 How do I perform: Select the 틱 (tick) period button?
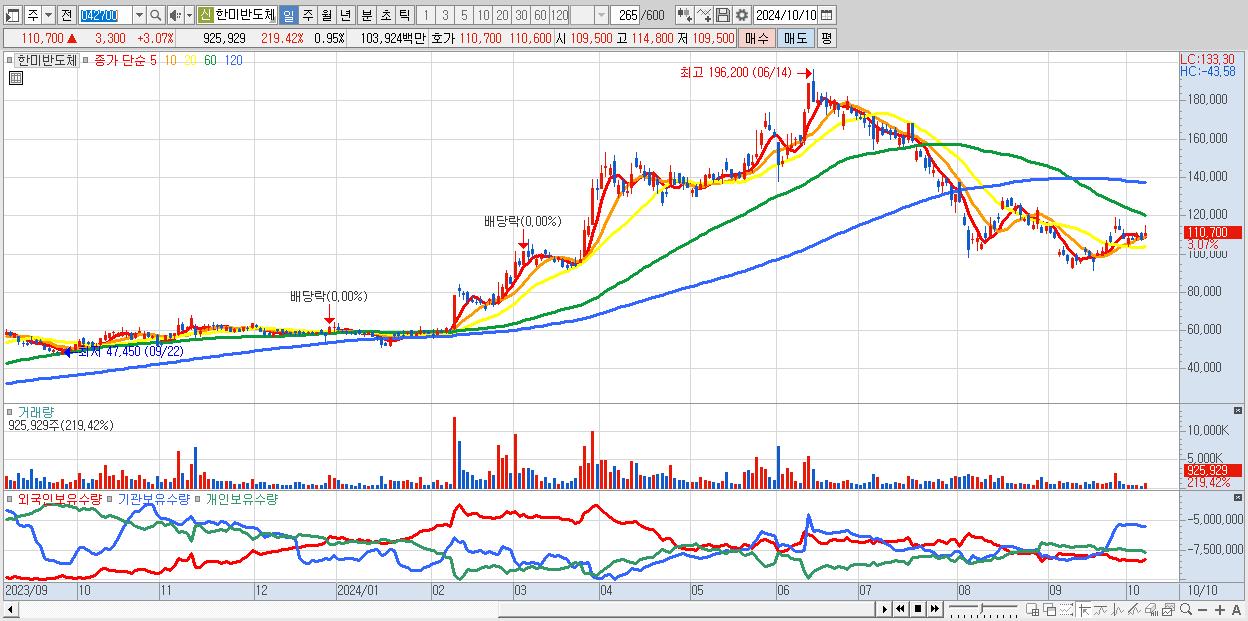tap(404, 15)
